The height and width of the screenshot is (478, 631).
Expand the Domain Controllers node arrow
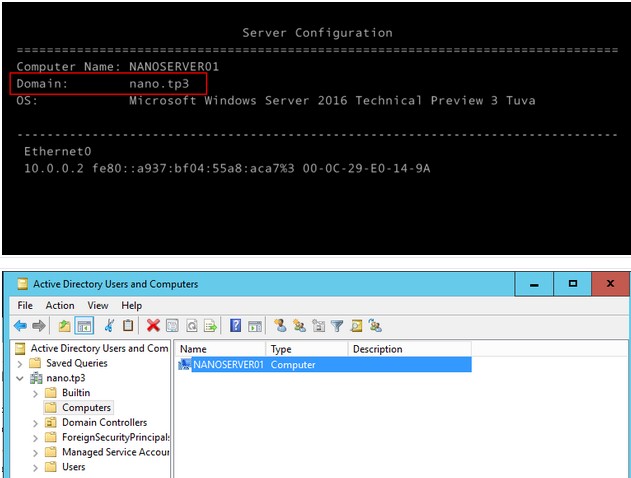click(x=36, y=423)
